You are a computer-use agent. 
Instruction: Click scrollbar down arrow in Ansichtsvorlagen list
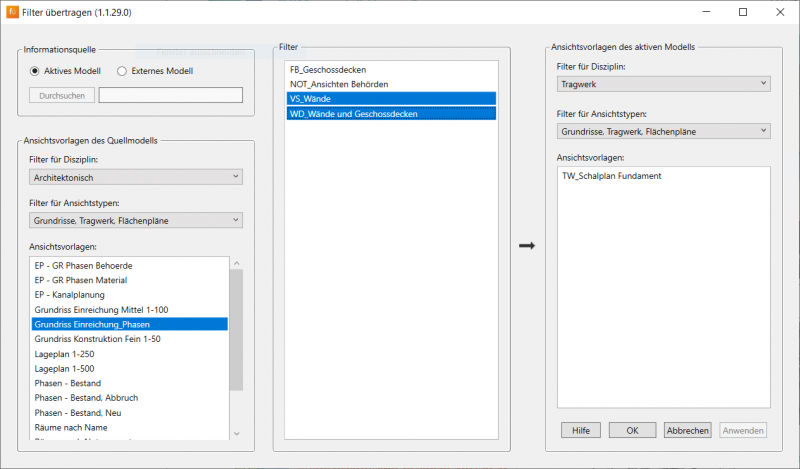point(236,433)
